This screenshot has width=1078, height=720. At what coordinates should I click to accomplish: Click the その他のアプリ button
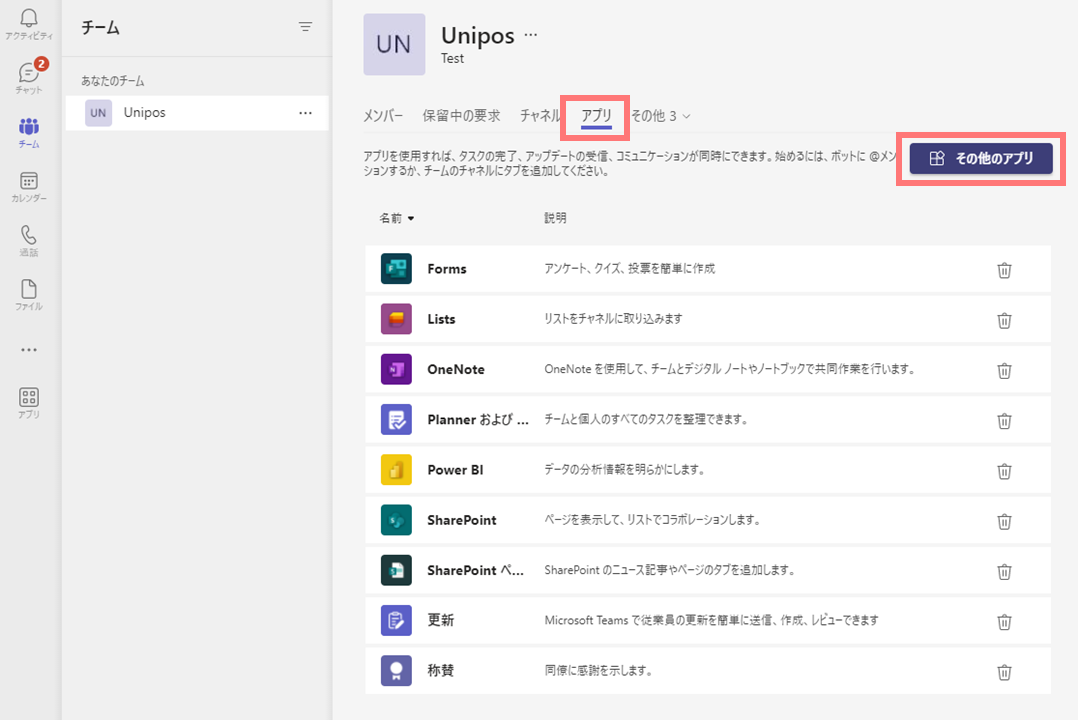pos(981,159)
